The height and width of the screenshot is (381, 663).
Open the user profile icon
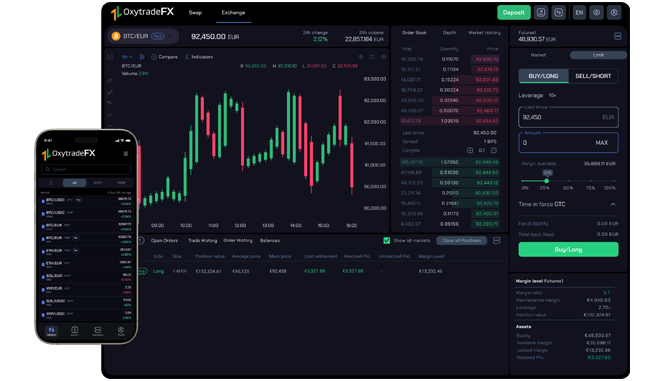[614, 12]
